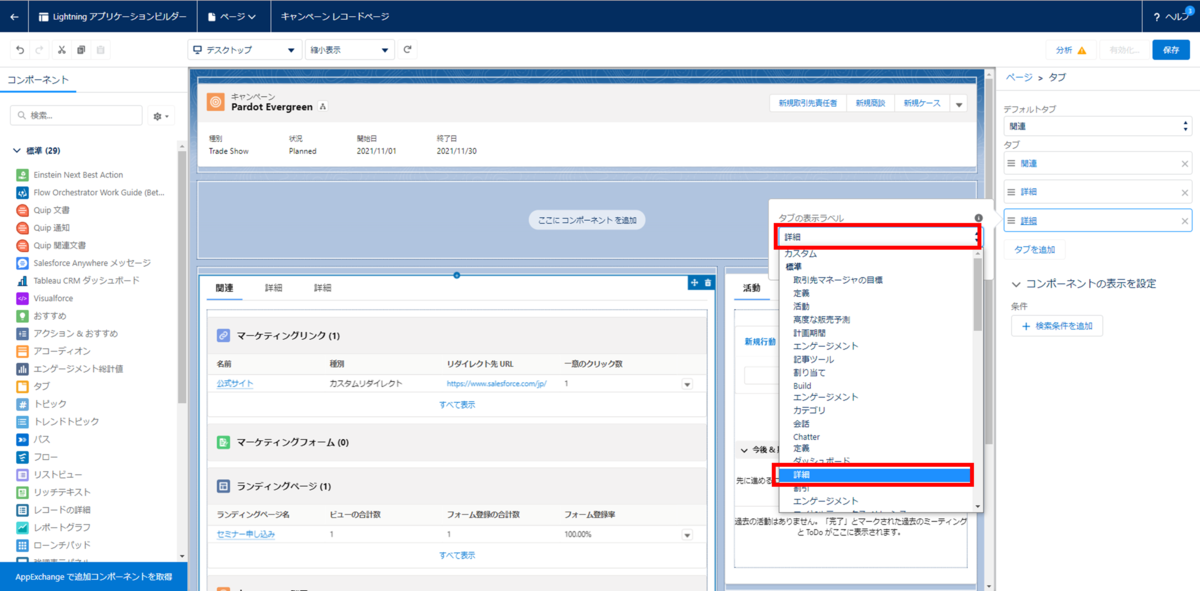Go back using the top-left arrow
The image size is (1200, 591).
[13, 17]
